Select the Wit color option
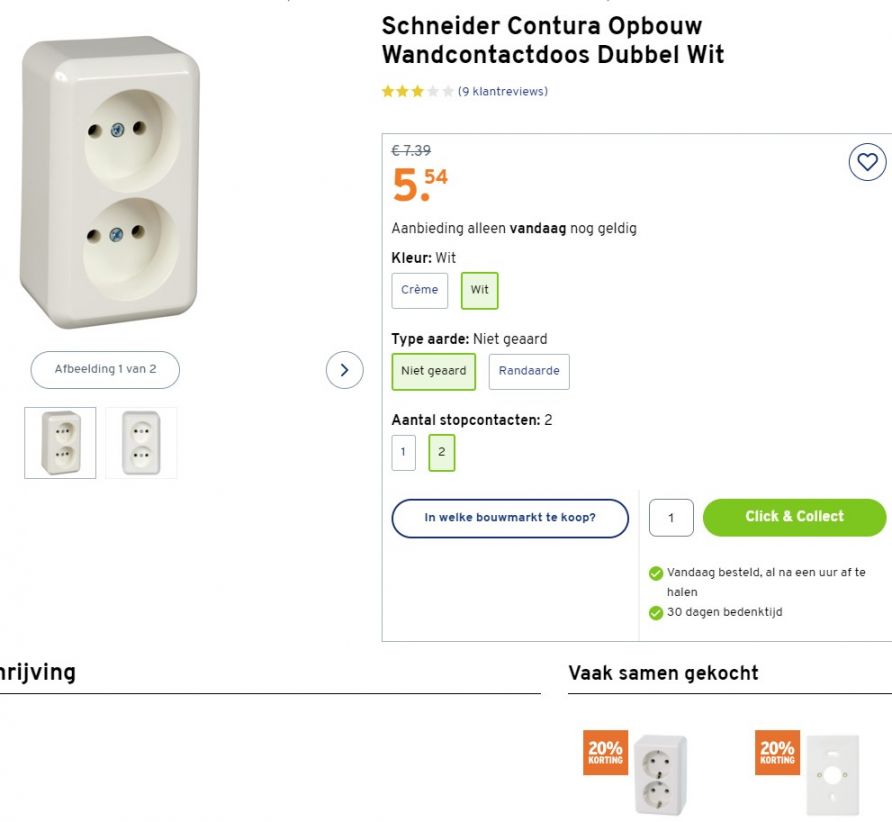This screenshot has height=822, width=892. 480,290
